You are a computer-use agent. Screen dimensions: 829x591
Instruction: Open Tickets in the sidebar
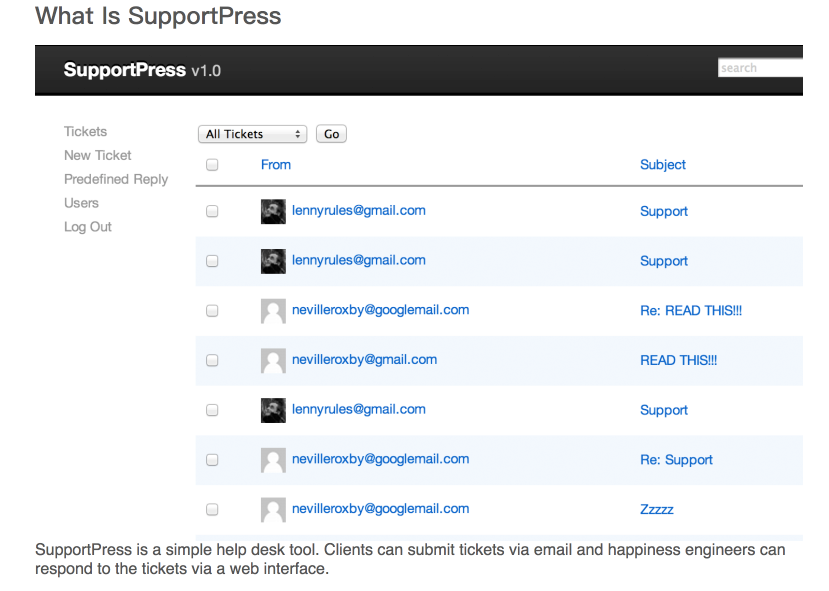pyautogui.click(x=85, y=132)
